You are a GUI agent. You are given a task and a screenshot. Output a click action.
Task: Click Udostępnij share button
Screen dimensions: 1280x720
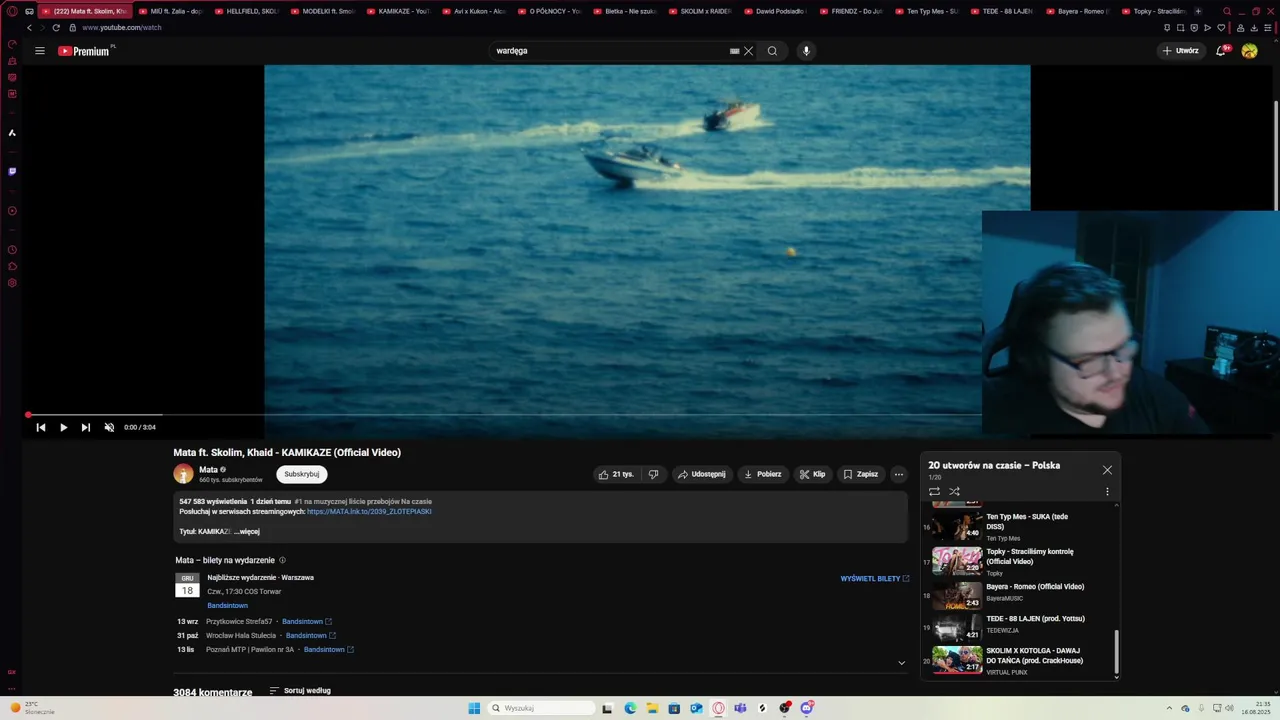(x=702, y=474)
